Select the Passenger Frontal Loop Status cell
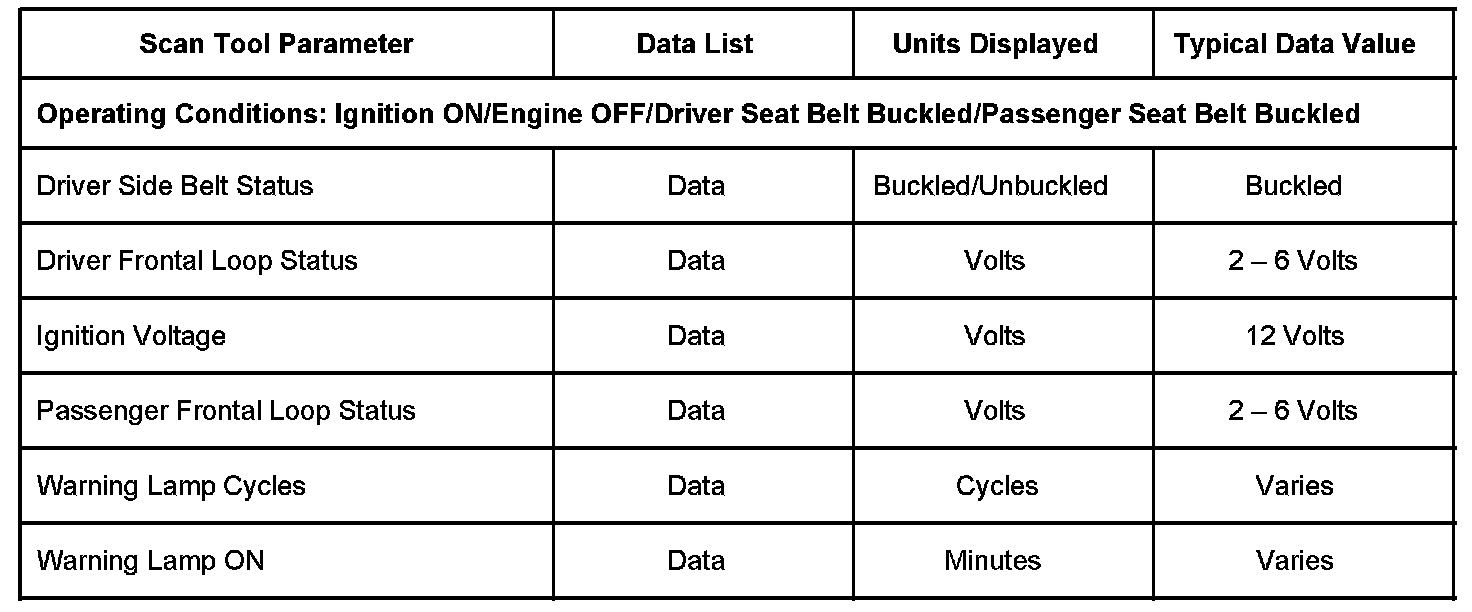The image size is (1472, 612). click(x=226, y=411)
